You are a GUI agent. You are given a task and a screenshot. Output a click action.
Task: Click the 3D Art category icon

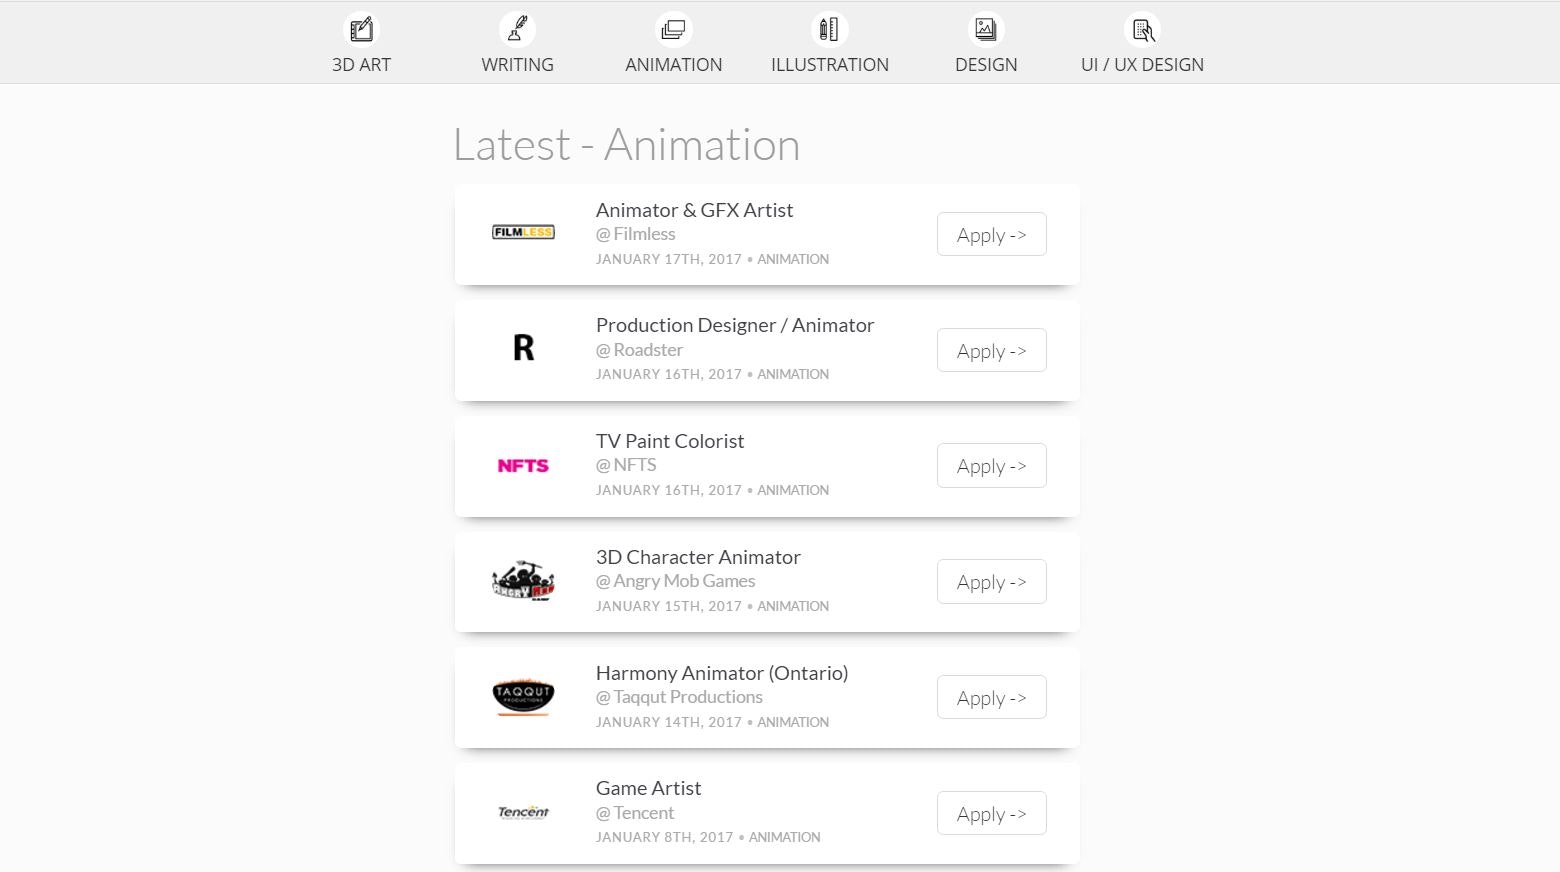pos(361,29)
